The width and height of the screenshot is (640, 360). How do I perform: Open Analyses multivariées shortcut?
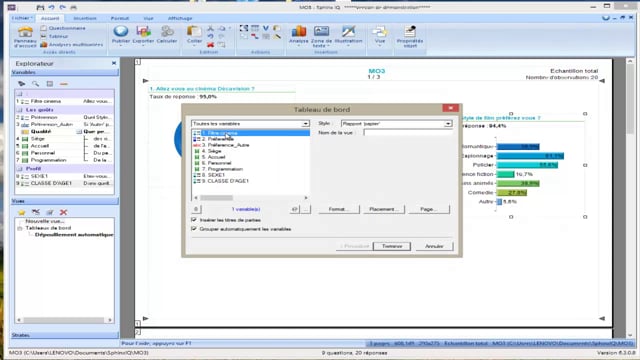(x=72, y=44)
